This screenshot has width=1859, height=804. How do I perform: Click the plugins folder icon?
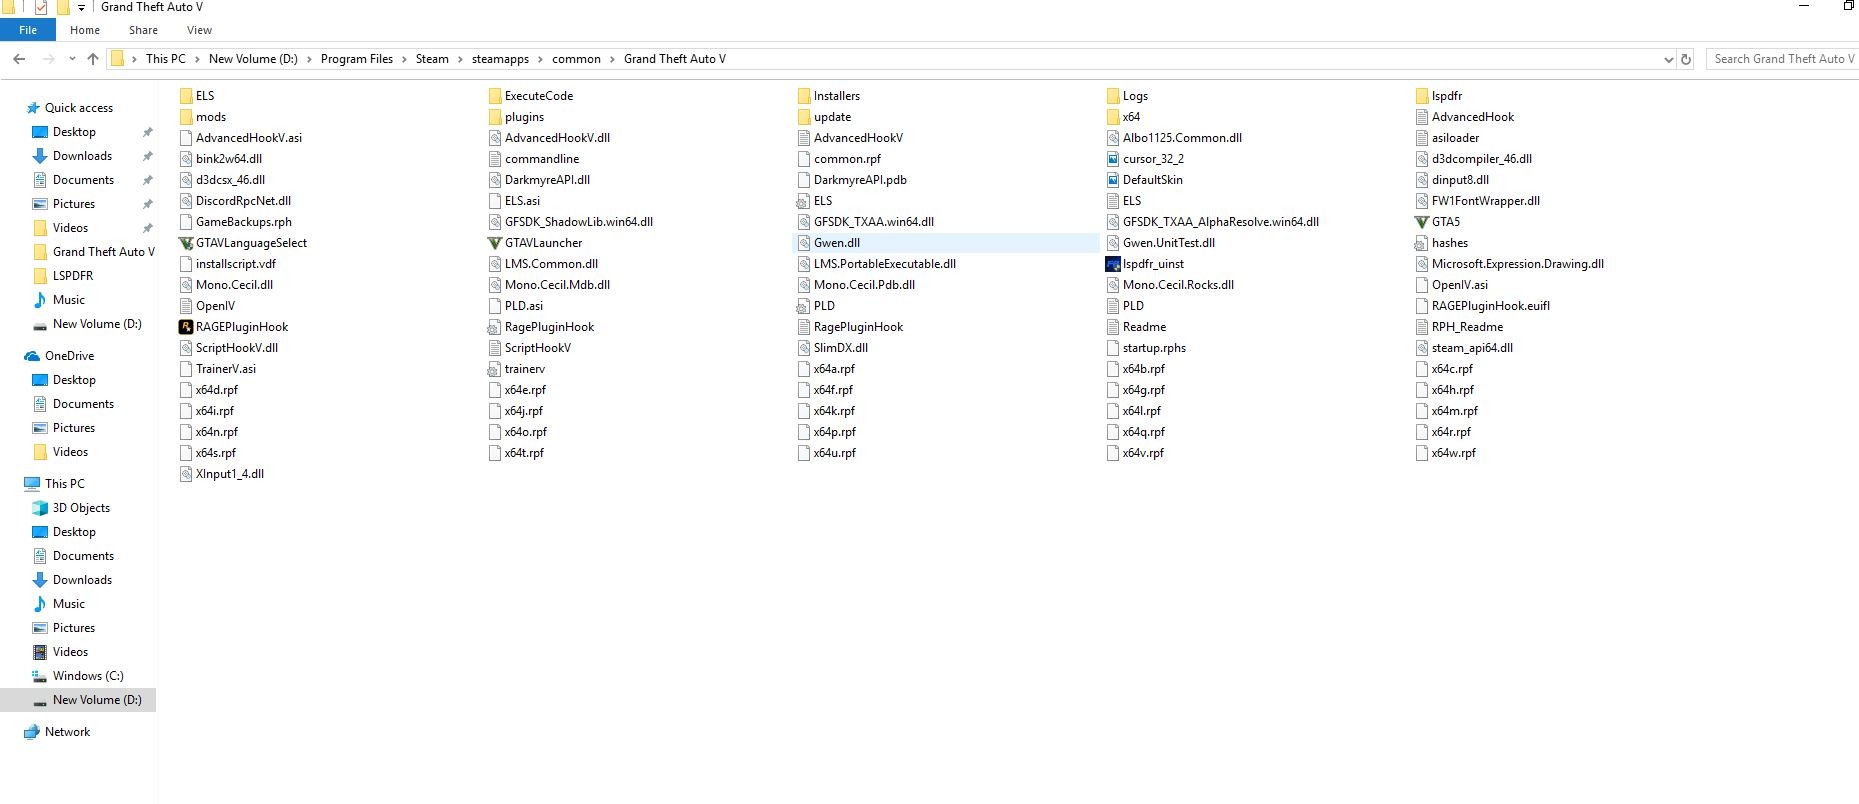[494, 117]
